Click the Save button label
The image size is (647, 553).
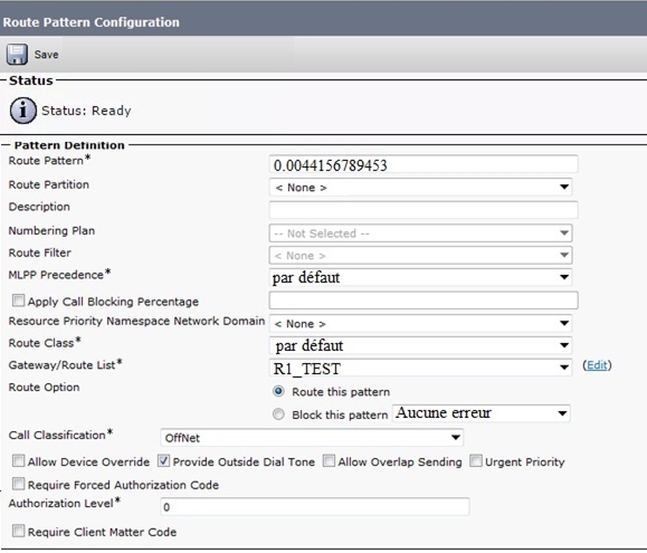point(46,55)
